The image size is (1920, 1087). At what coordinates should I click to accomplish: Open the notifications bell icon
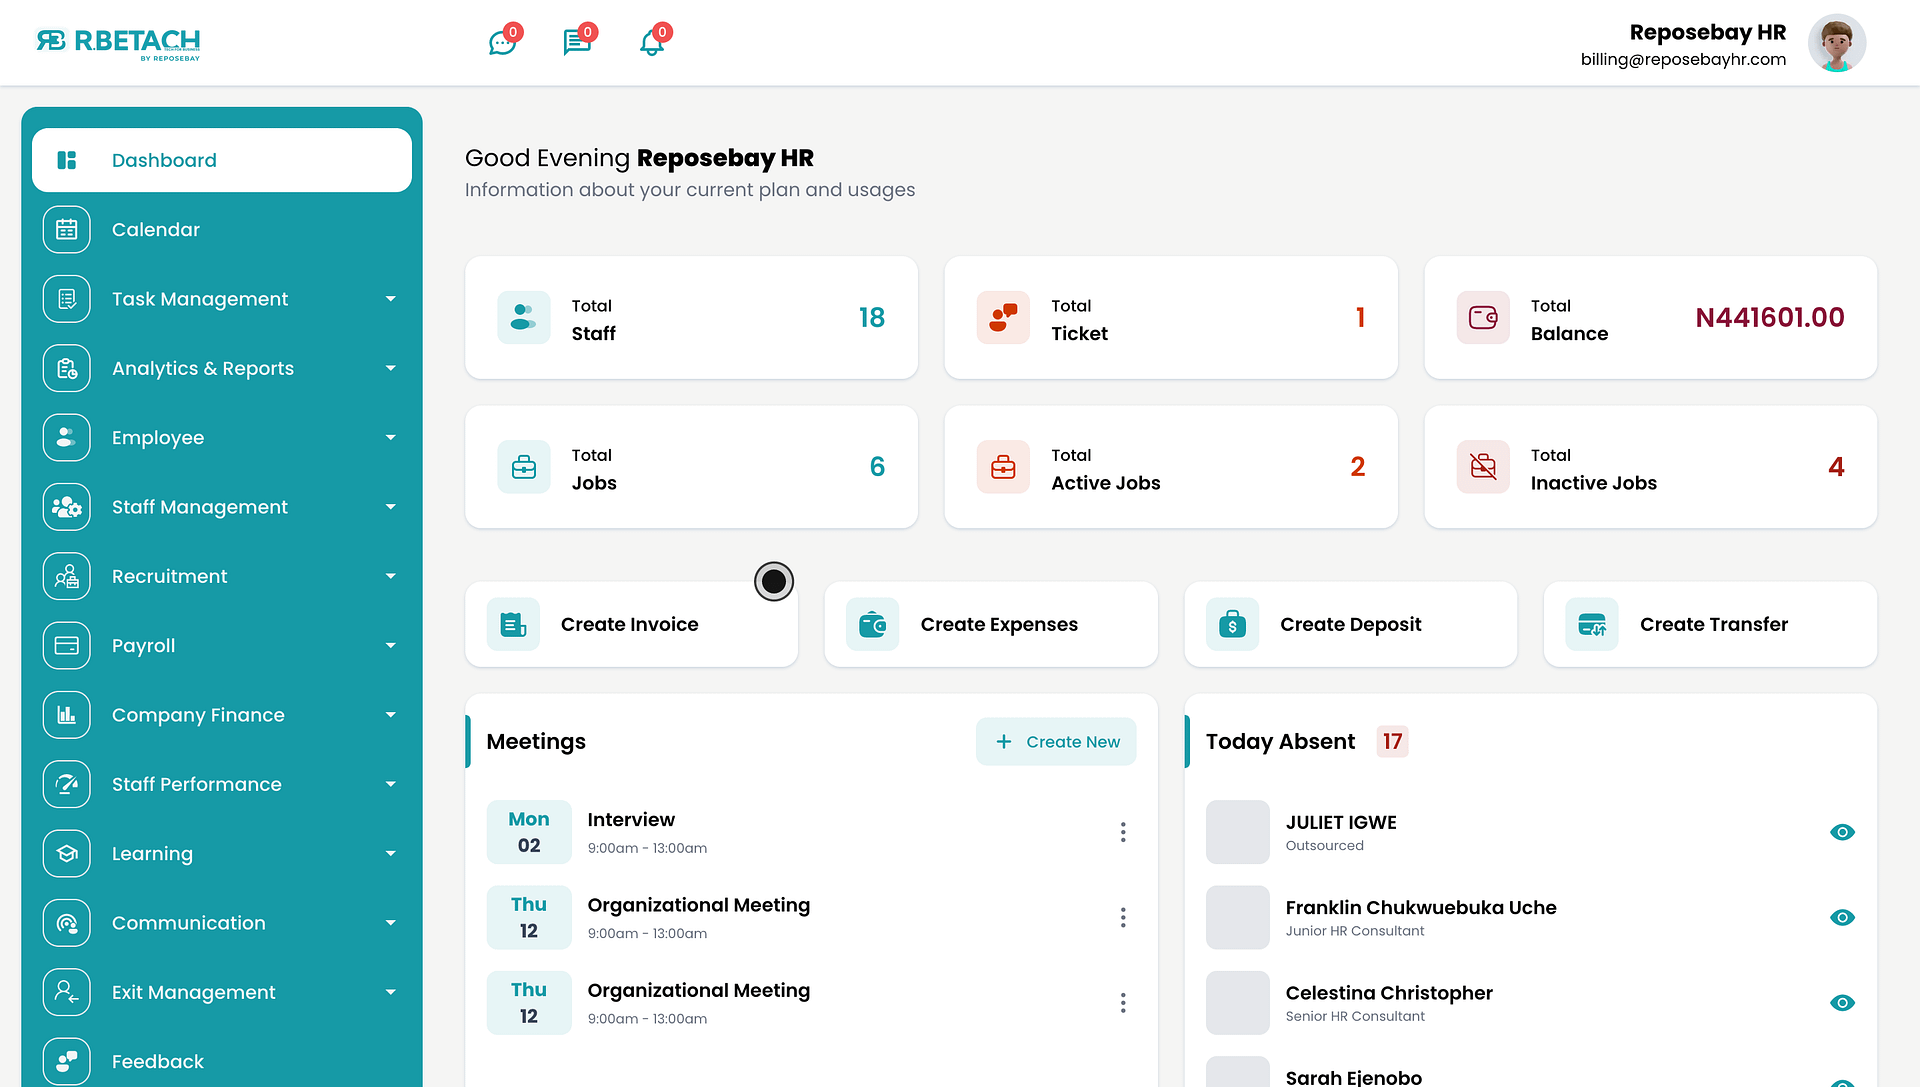pos(652,42)
